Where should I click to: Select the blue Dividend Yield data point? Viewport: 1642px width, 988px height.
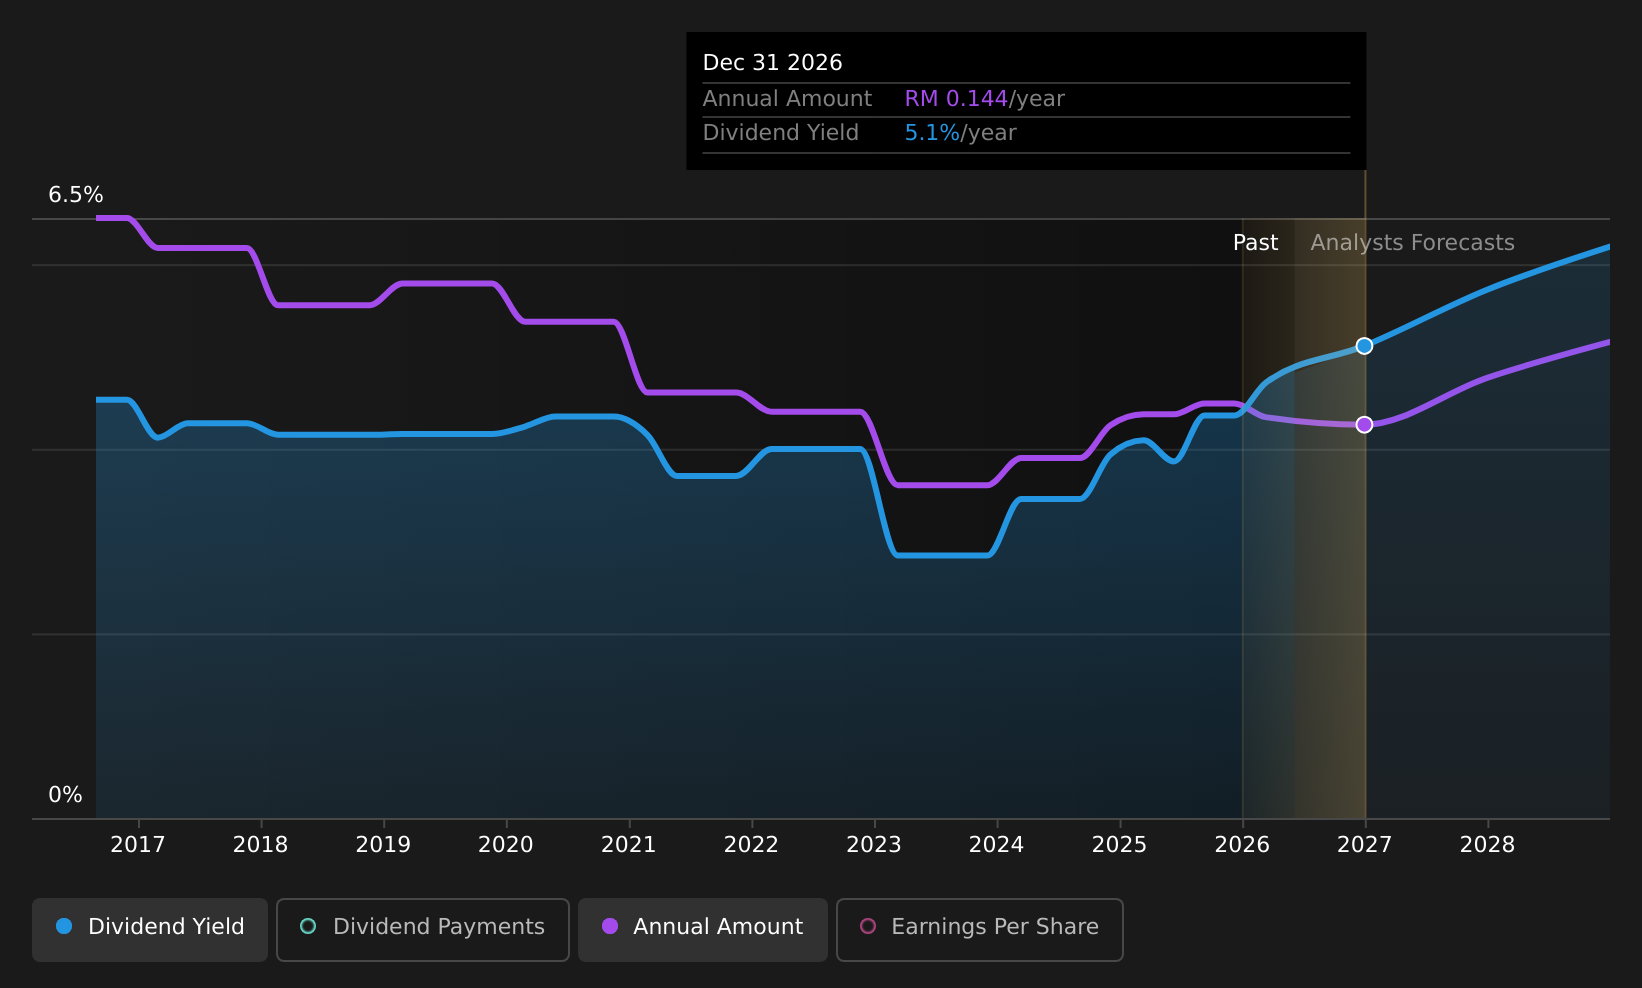click(1364, 346)
